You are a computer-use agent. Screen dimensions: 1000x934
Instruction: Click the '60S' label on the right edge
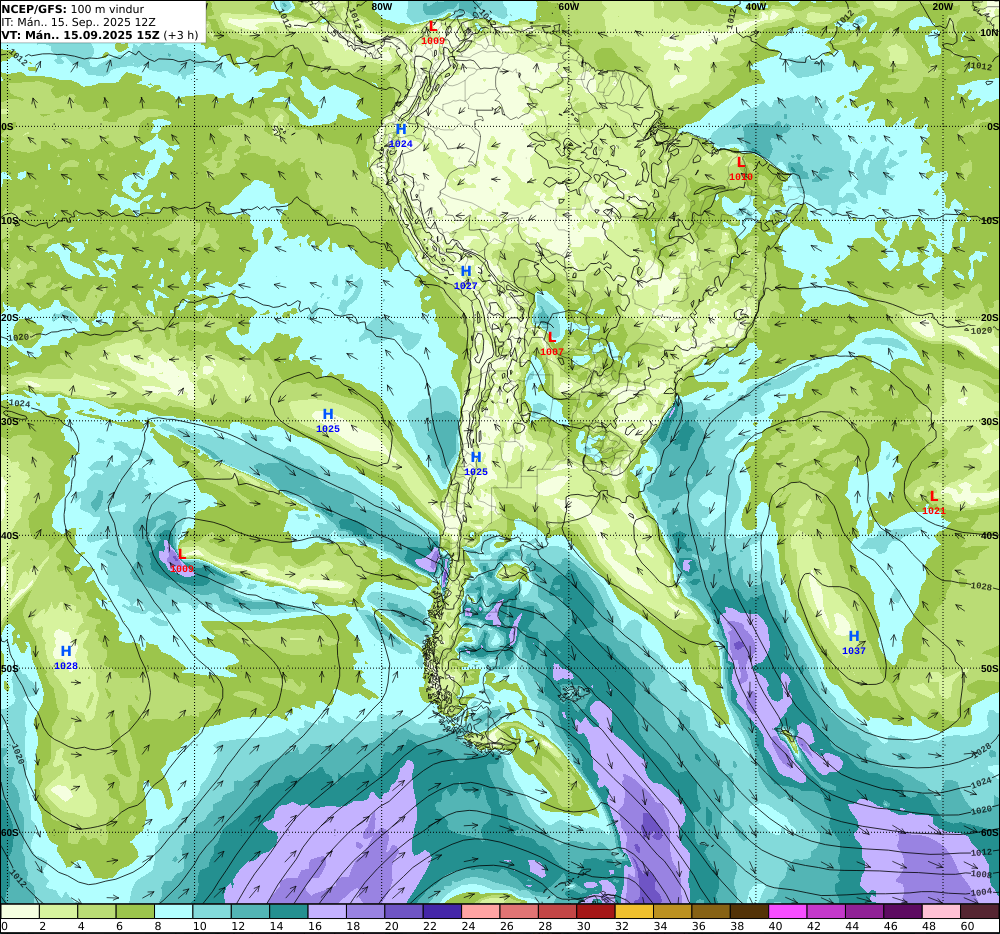(990, 833)
